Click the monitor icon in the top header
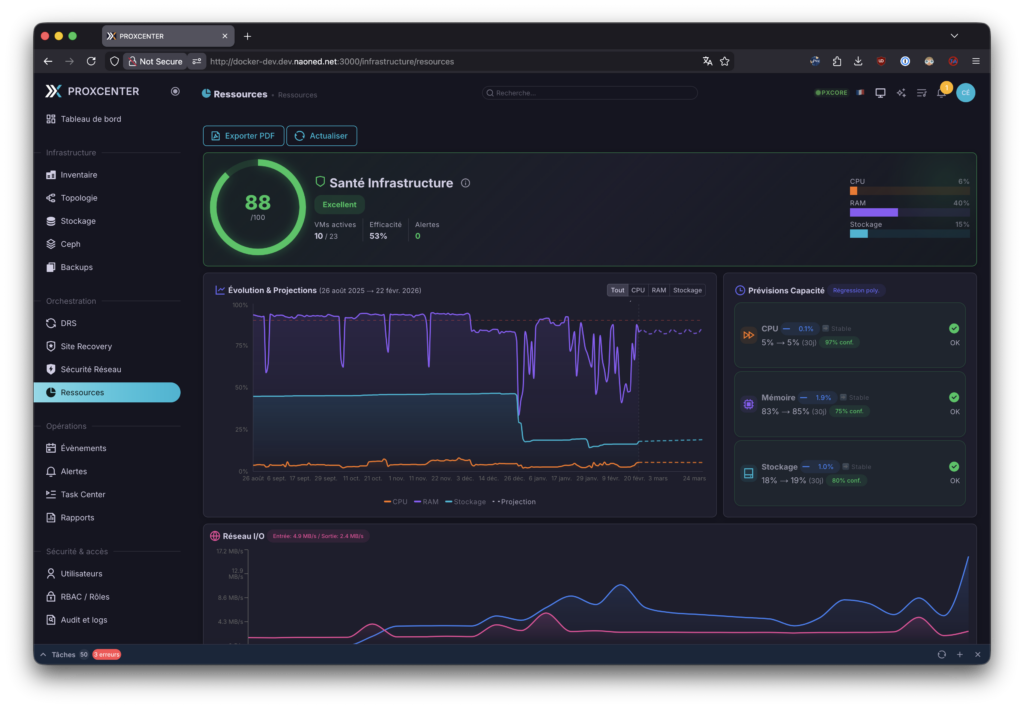The height and width of the screenshot is (709, 1024). (880, 93)
